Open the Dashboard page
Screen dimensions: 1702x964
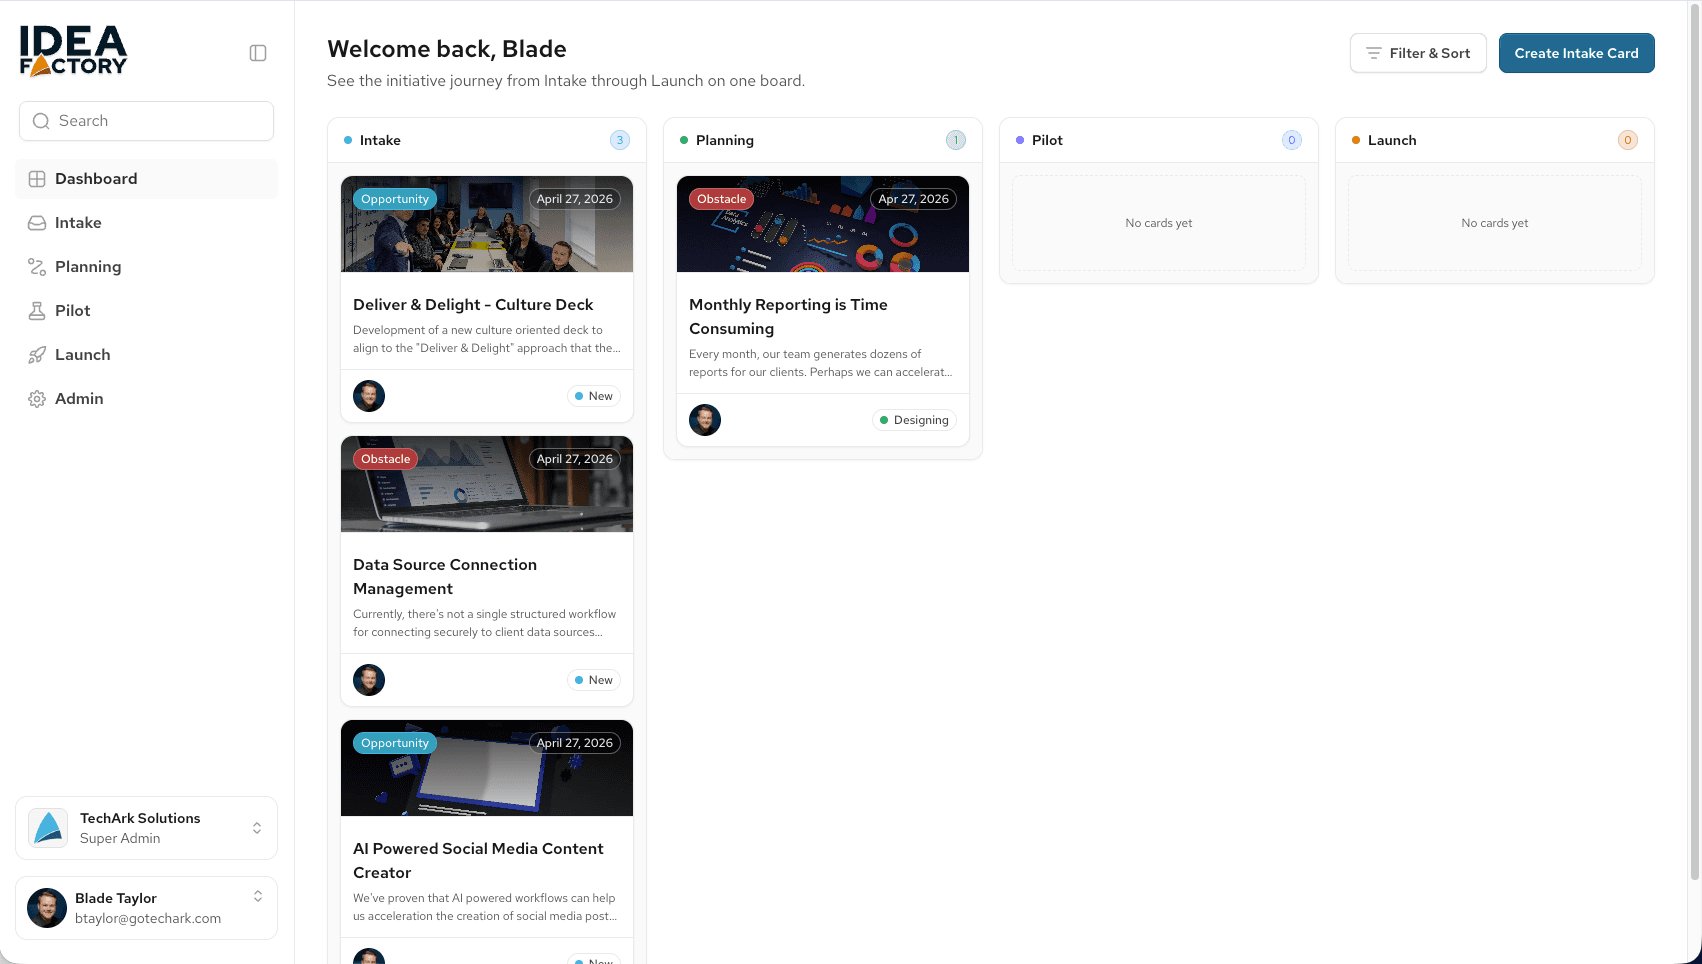click(x=147, y=179)
